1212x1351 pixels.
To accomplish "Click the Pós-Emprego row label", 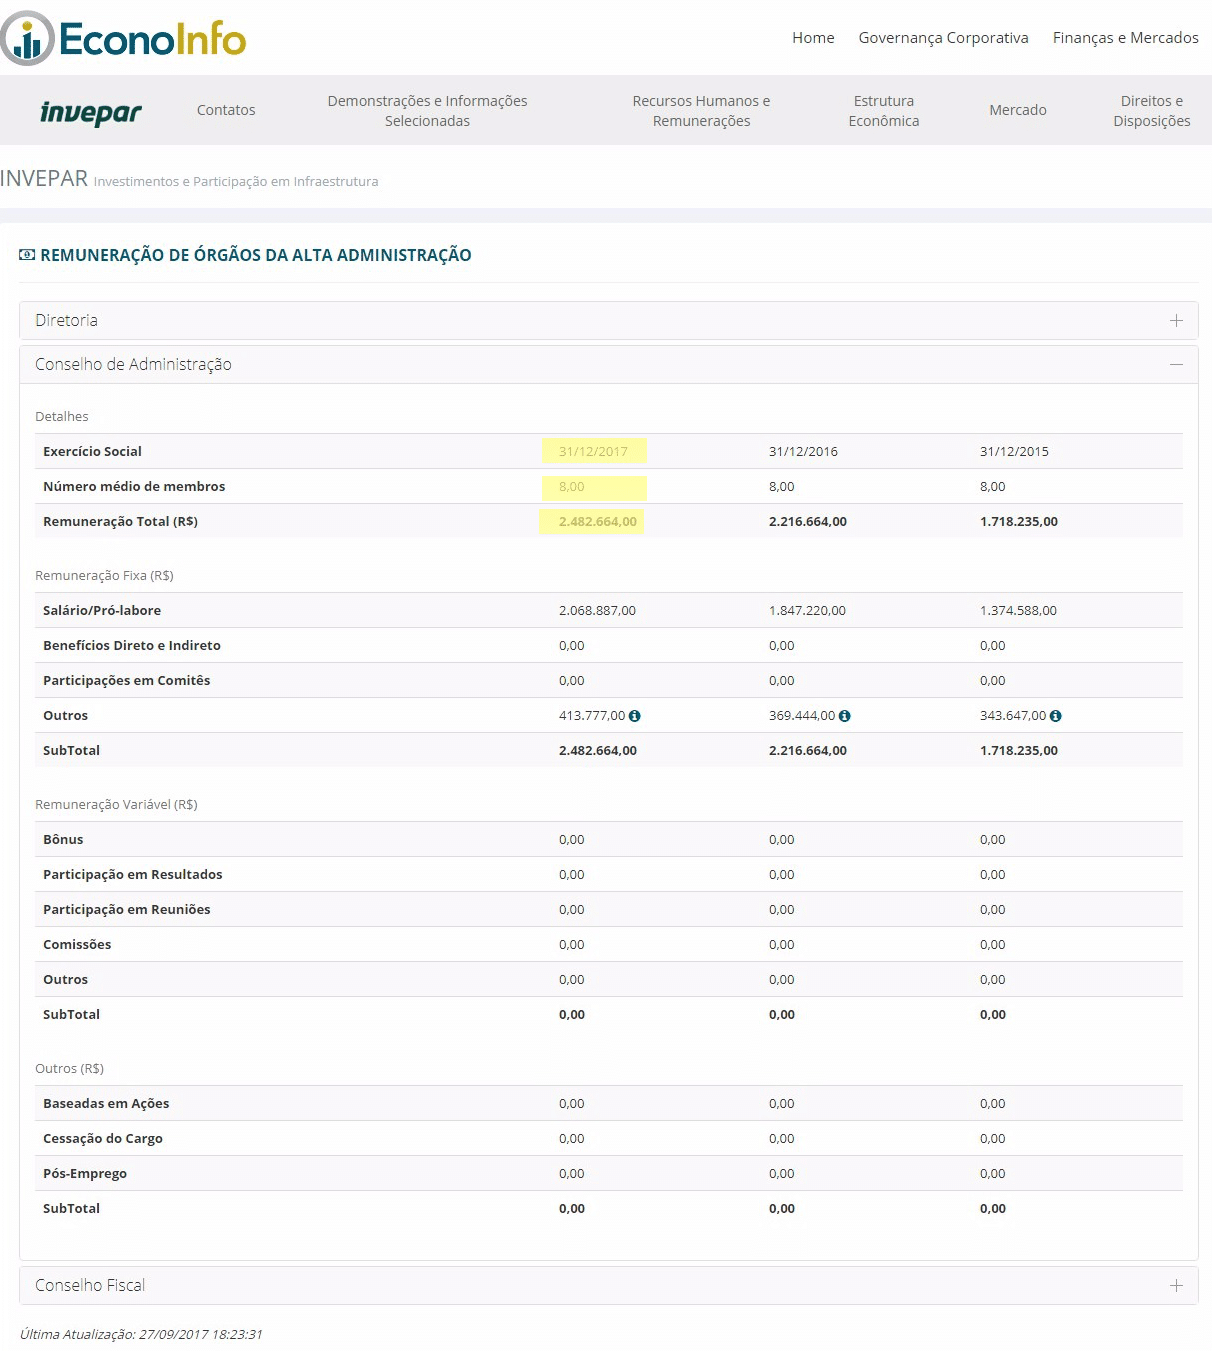I will [x=85, y=1174].
